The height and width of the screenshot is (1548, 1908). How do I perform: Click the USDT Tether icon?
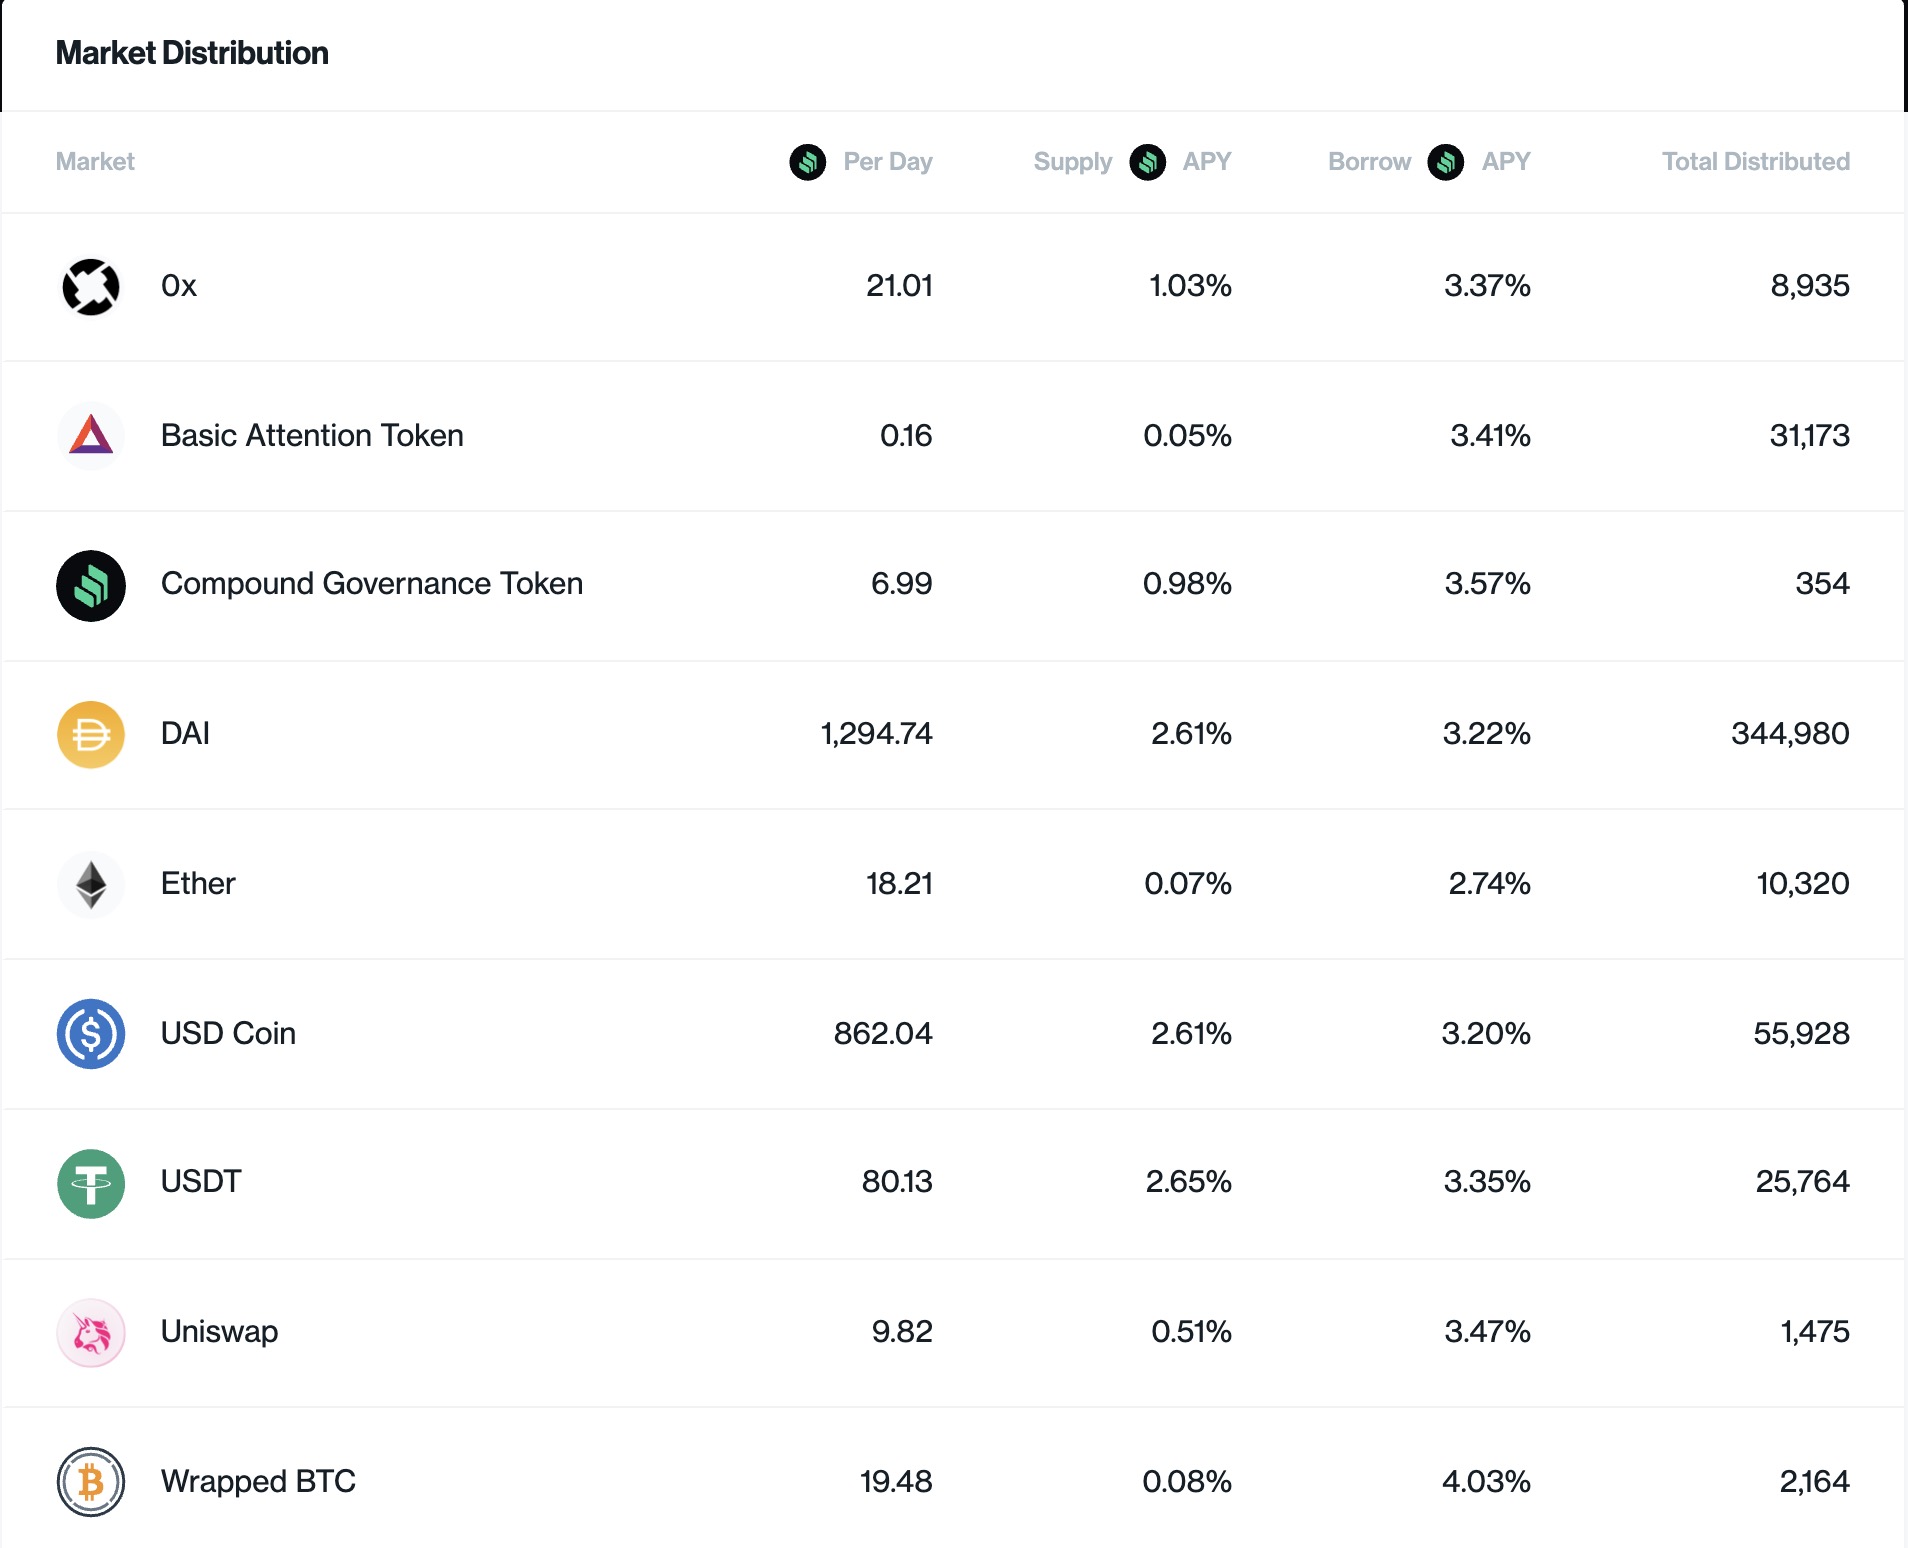(91, 1183)
